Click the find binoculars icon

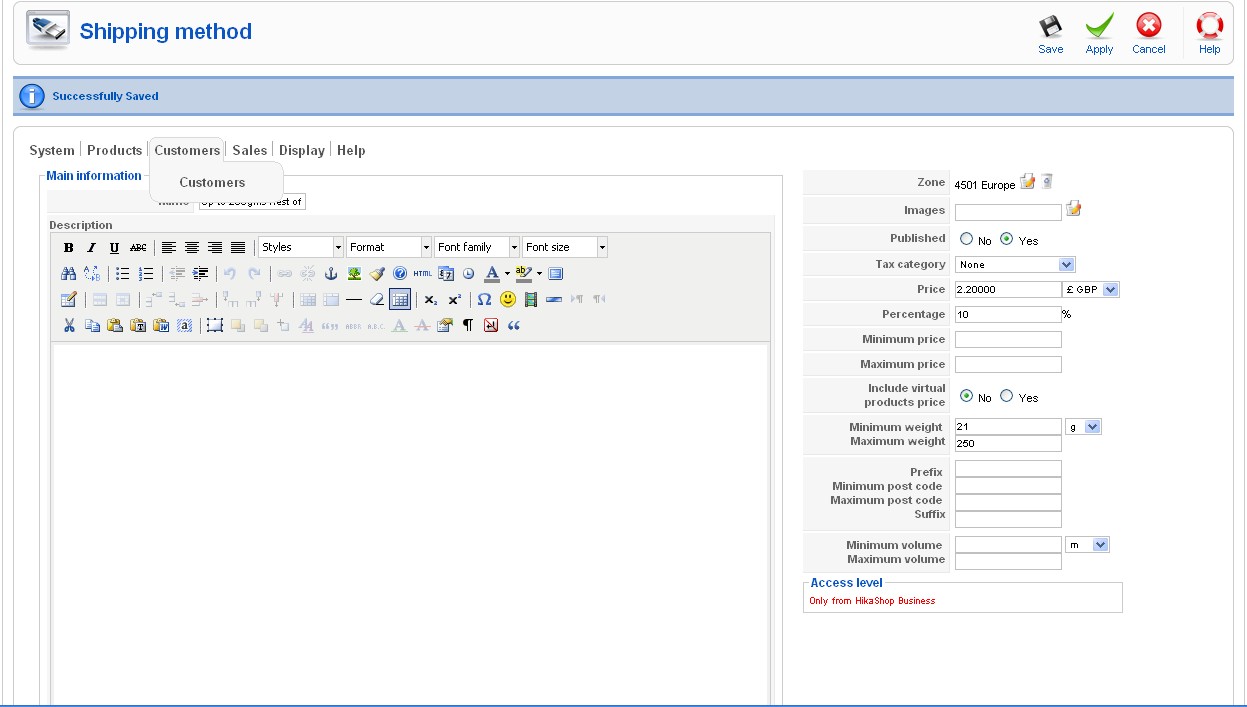tap(68, 273)
